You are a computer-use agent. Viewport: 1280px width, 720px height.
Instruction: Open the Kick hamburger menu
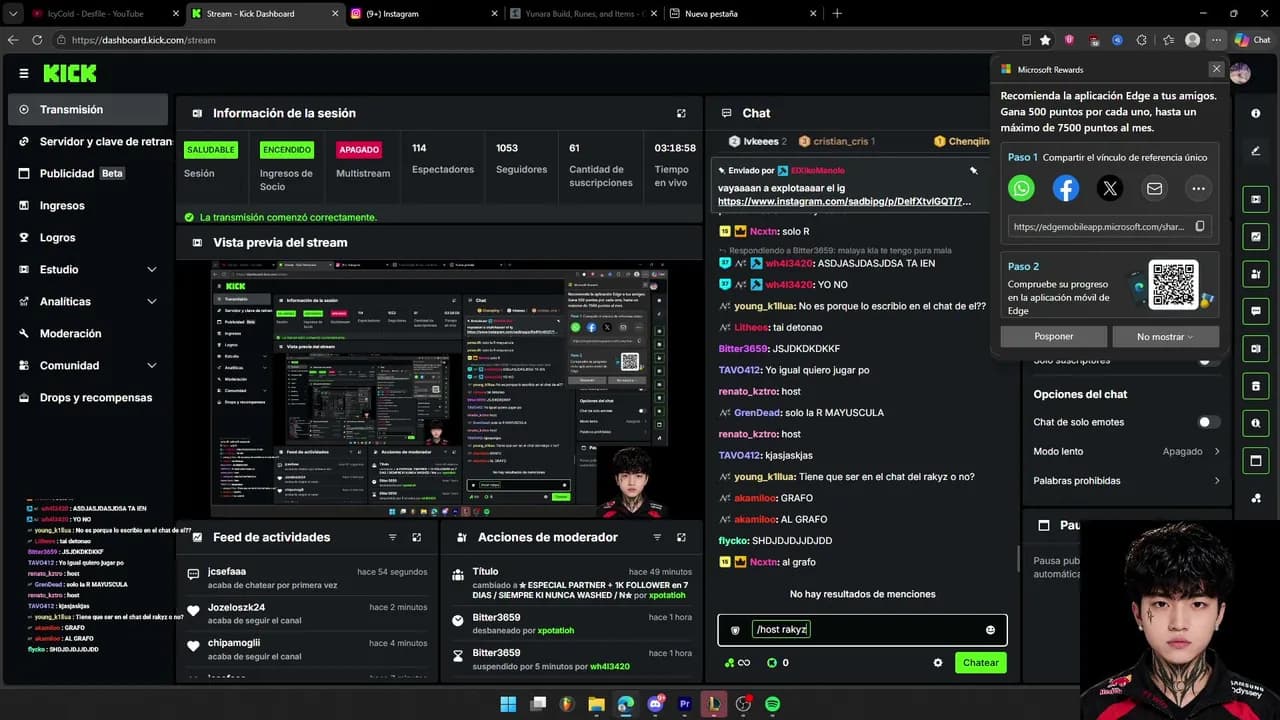(x=24, y=73)
